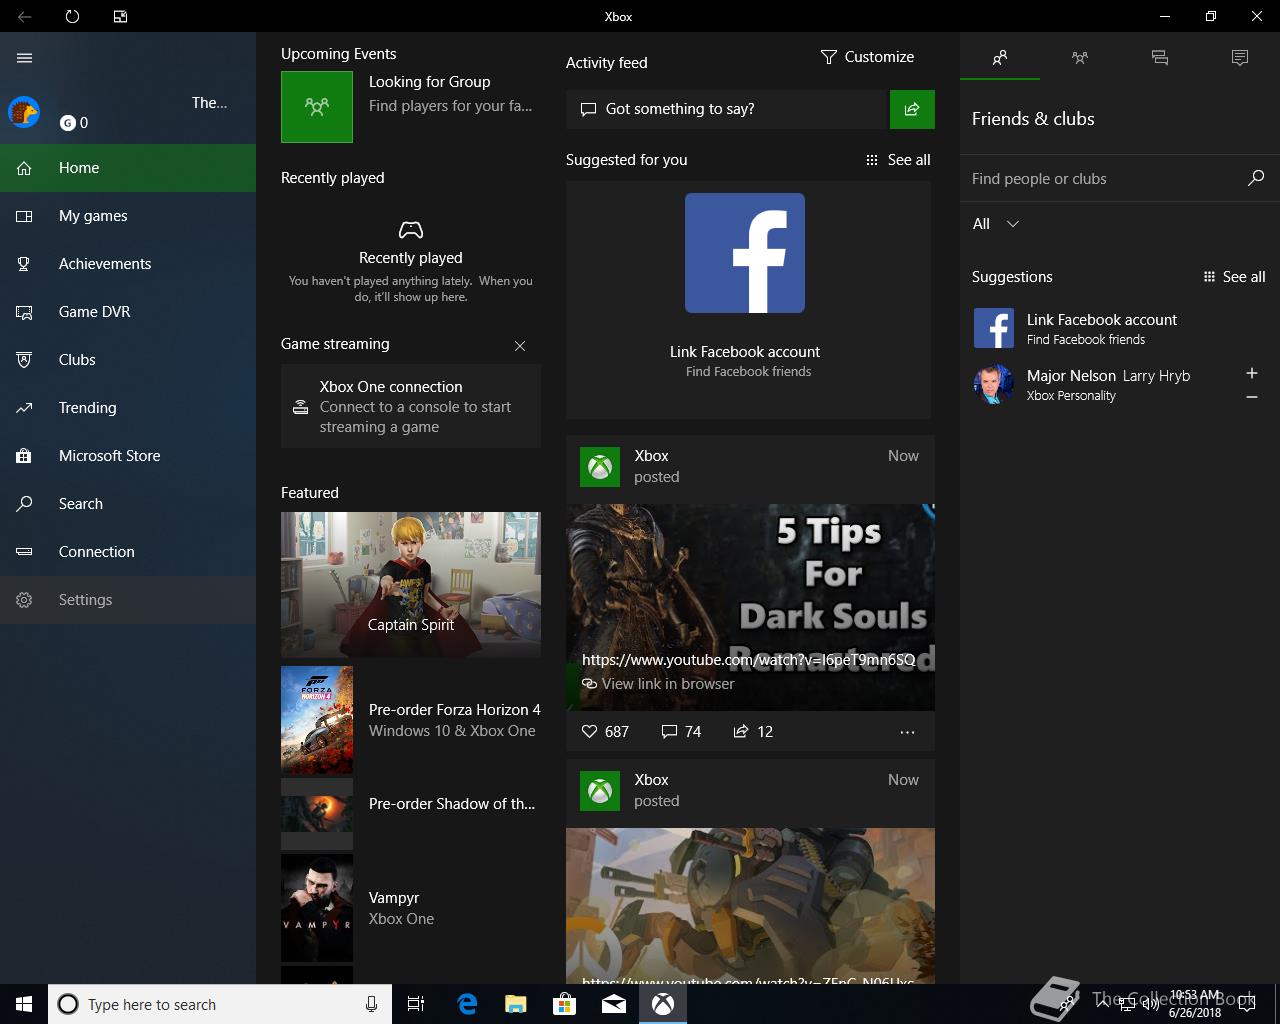Click the refresh icon in title bar
Viewport: 1280px width, 1024px height.
pyautogui.click(x=72, y=16)
